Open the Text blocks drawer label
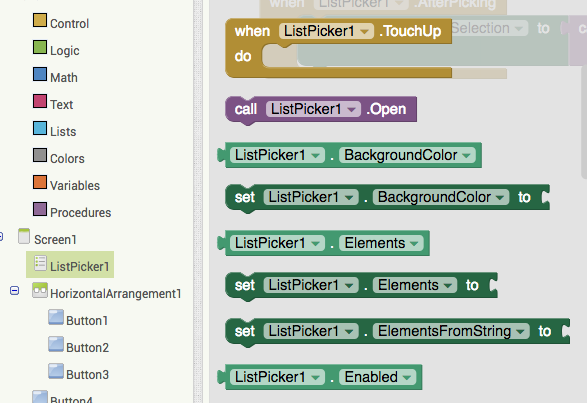The width and height of the screenshot is (587, 403). (x=61, y=104)
